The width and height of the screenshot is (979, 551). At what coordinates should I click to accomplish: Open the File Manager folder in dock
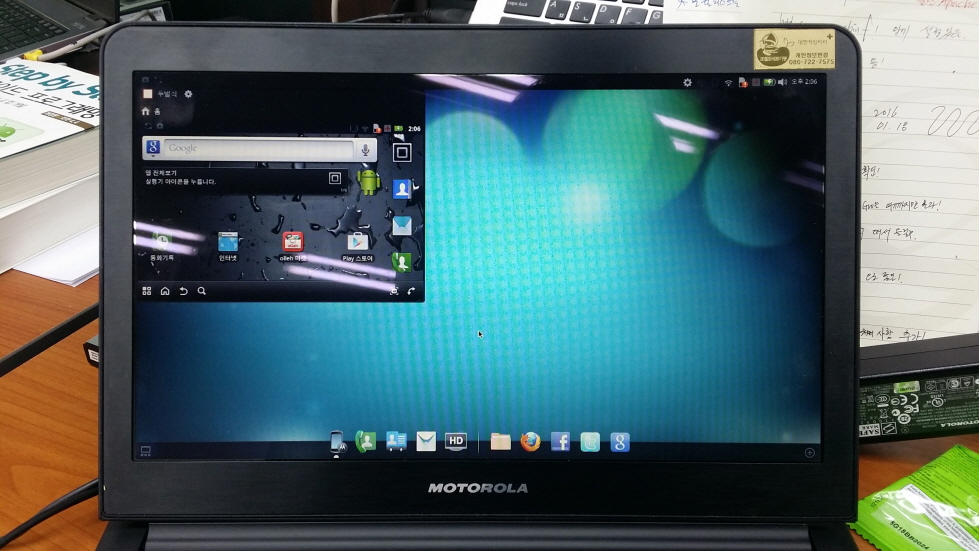(x=500, y=442)
